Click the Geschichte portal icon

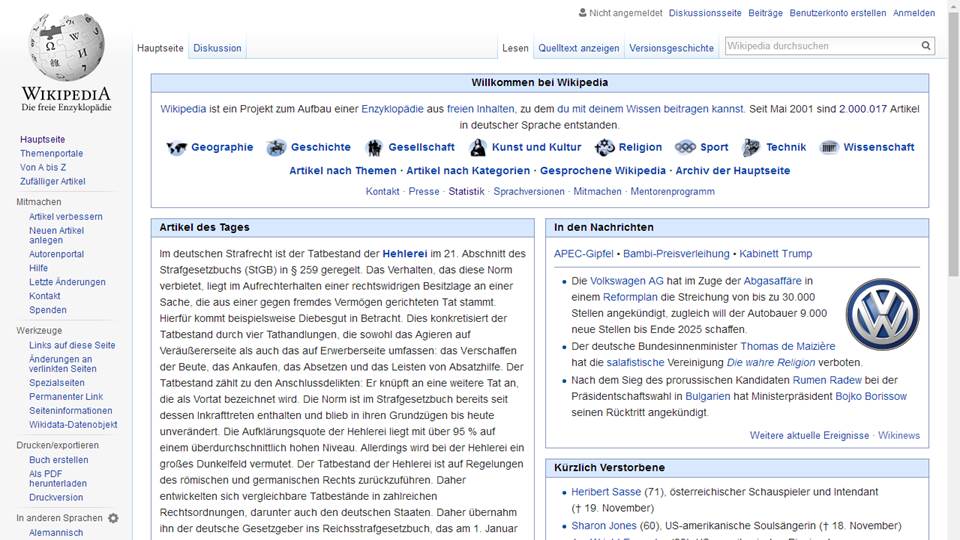pos(276,148)
